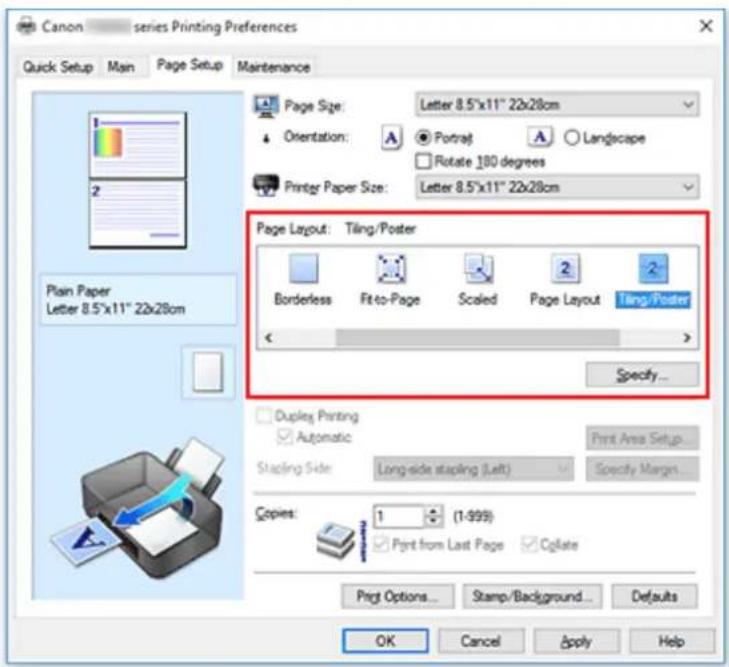Click the Copies number input field
The width and height of the screenshot is (729, 667).
400,516
